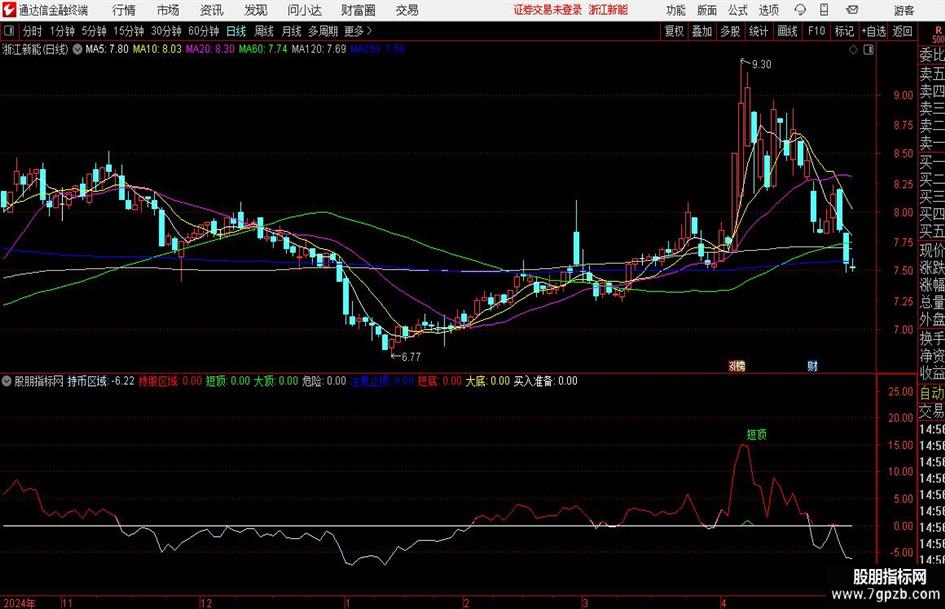Add stock with +自选 button
The image size is (945, 609).
click(874, 31)
